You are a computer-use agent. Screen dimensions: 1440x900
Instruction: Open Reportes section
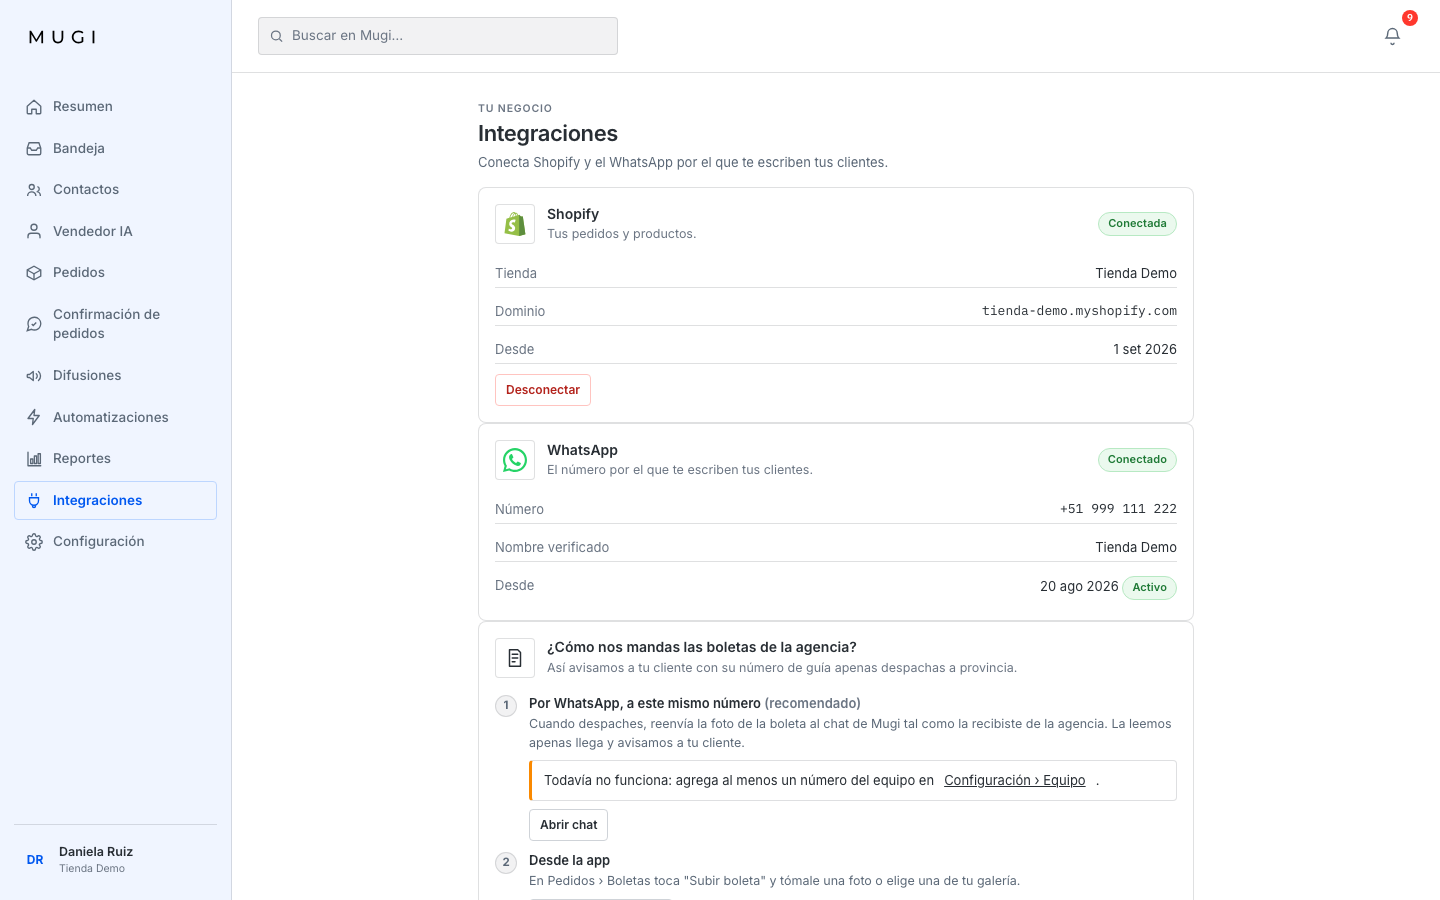pyautogui.click(x=115, y=459)
